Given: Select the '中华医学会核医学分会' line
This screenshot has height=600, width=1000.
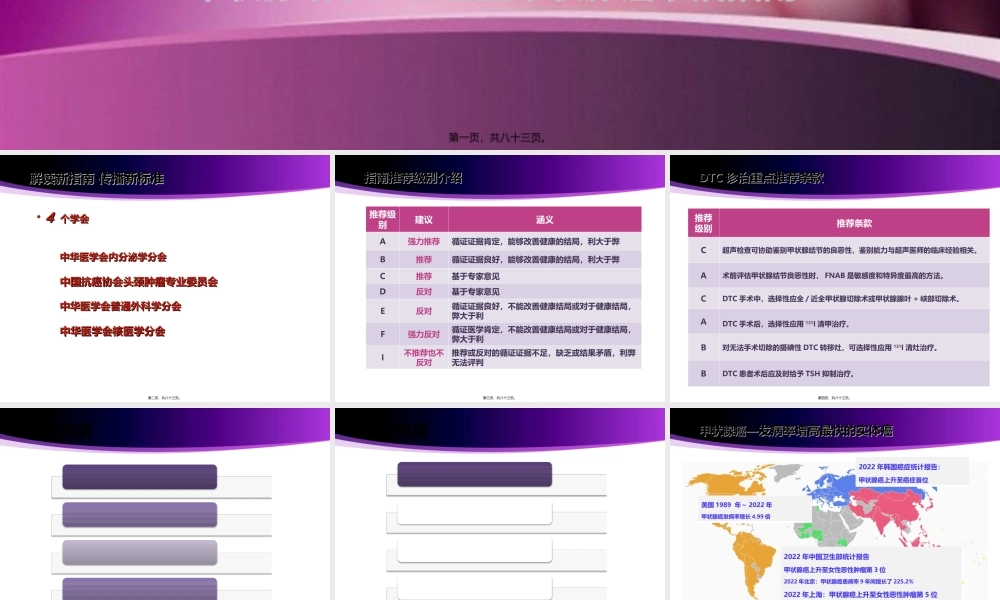Looking at the screenshot, I should (113, 331).
